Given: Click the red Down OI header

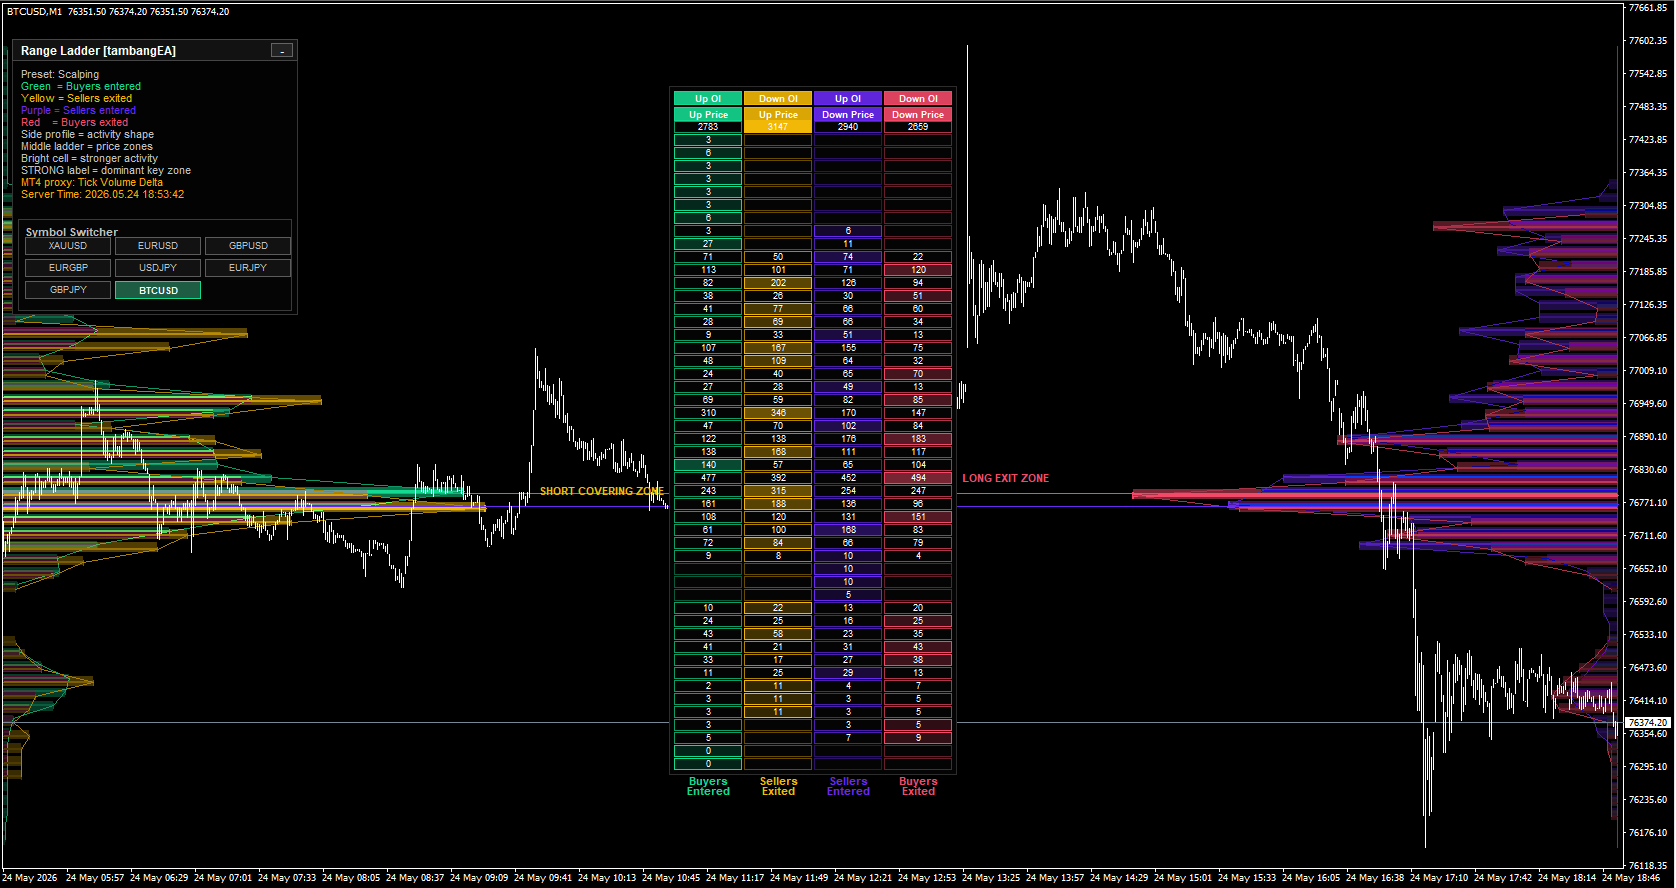Looking at the screenshot, I should 918,99.
